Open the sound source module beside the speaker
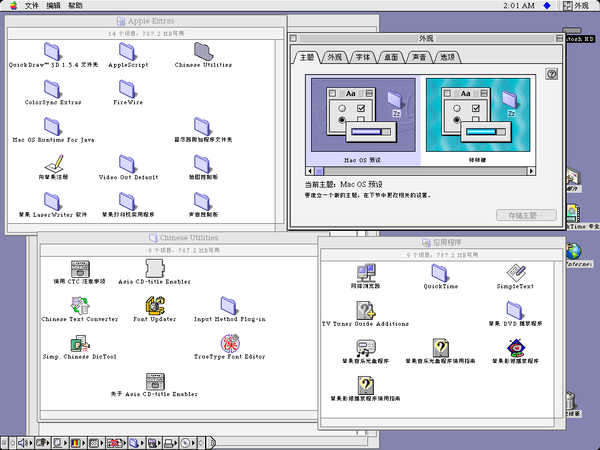600x450 pixels. 43,443
